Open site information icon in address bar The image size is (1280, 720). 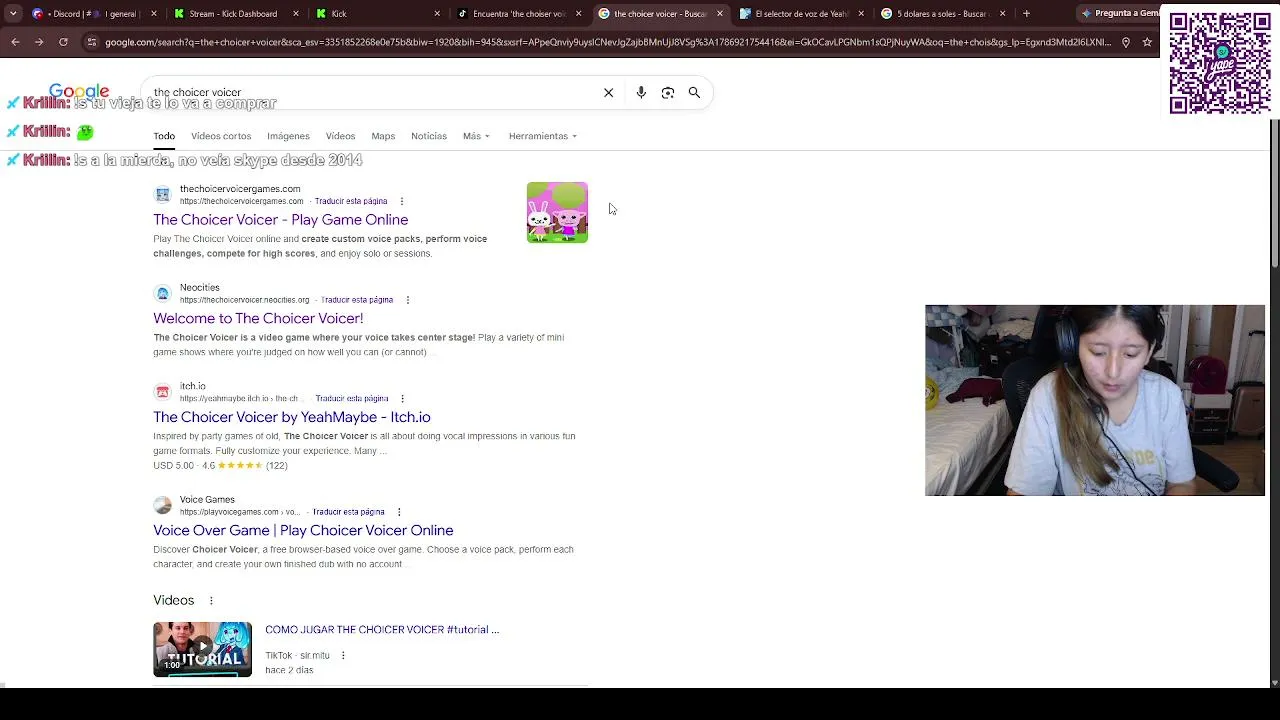pos(92,42)
